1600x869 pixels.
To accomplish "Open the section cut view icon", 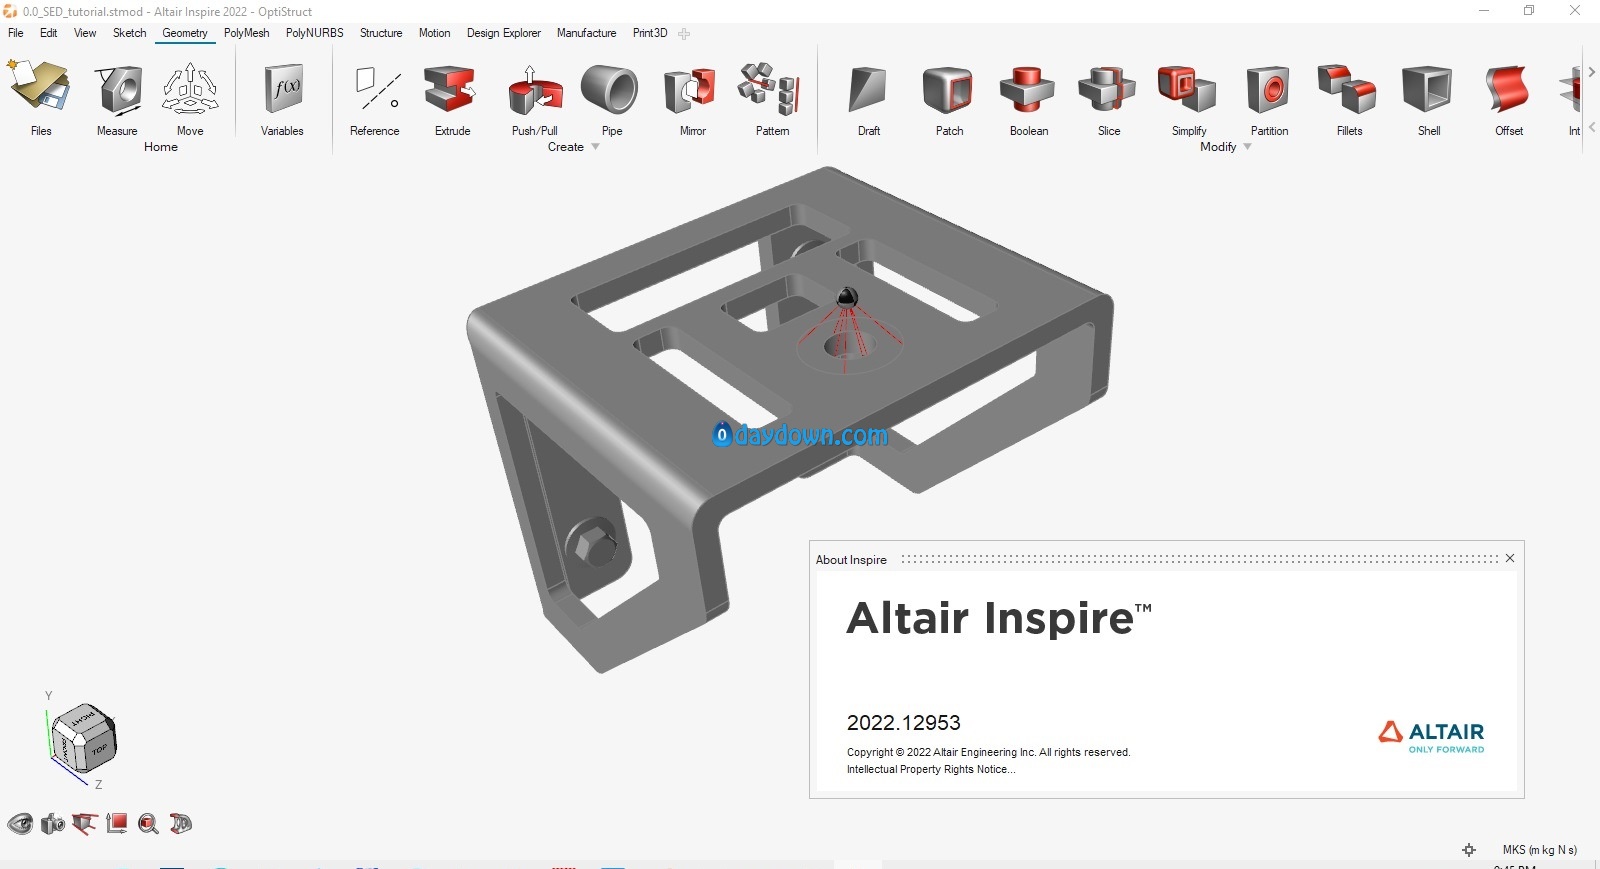I will 84,824.
